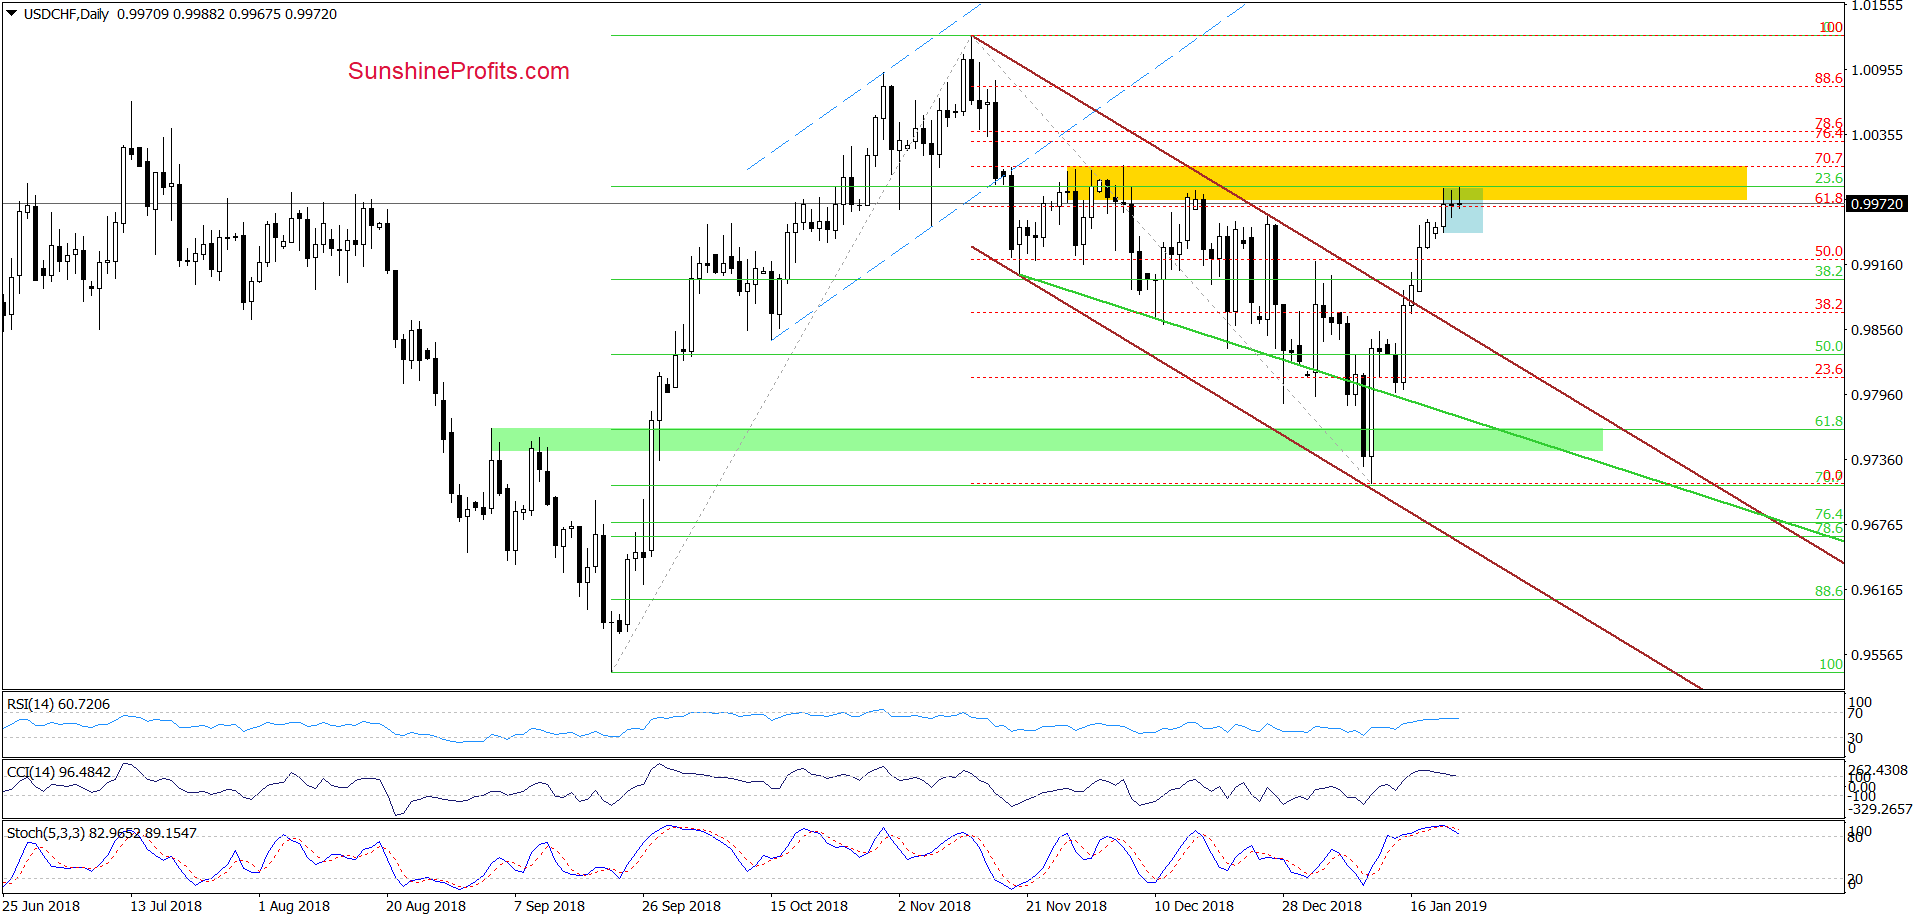Screen dimensions: 1916x920
Task: Select the green support zone rectangle
Action: tap(1047, 439)
